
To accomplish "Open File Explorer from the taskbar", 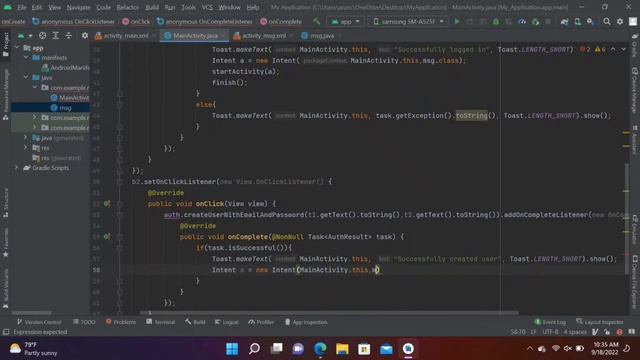I will pyautogui.click(x=342, y=349).
